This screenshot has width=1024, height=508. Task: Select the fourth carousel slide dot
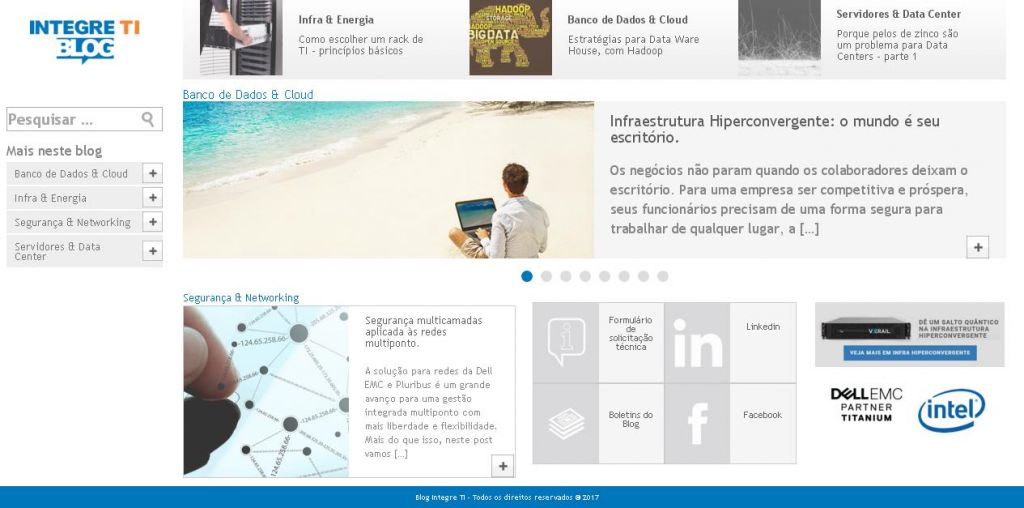point(585,276)
